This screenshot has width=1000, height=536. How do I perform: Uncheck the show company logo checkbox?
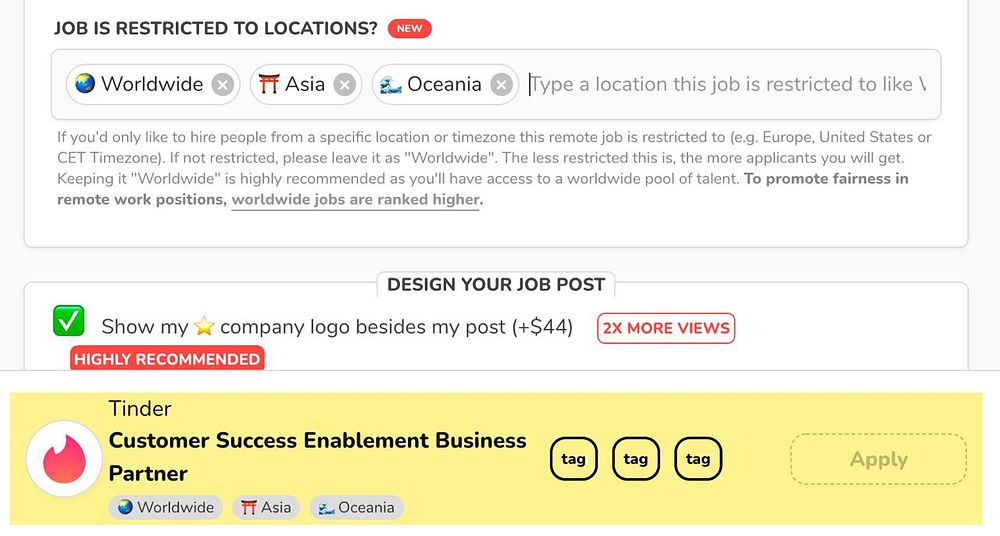tap(69, 322)
